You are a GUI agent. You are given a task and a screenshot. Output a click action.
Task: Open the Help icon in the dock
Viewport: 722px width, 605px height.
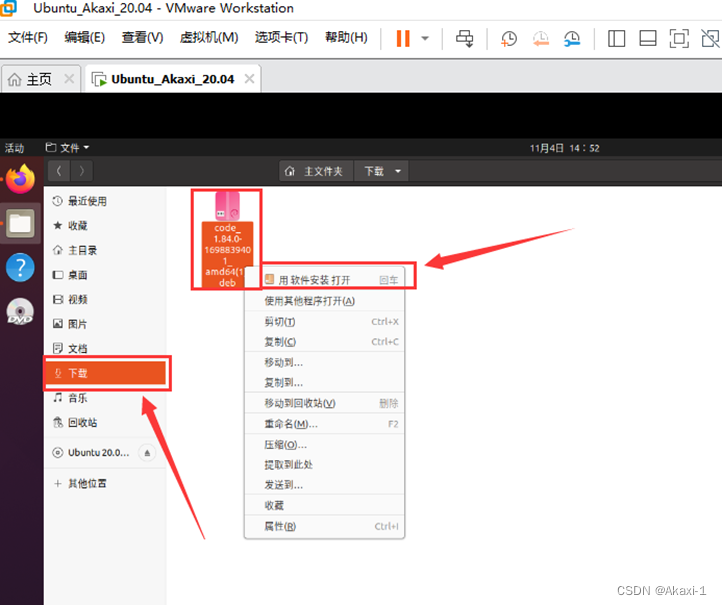coord(20,267)
